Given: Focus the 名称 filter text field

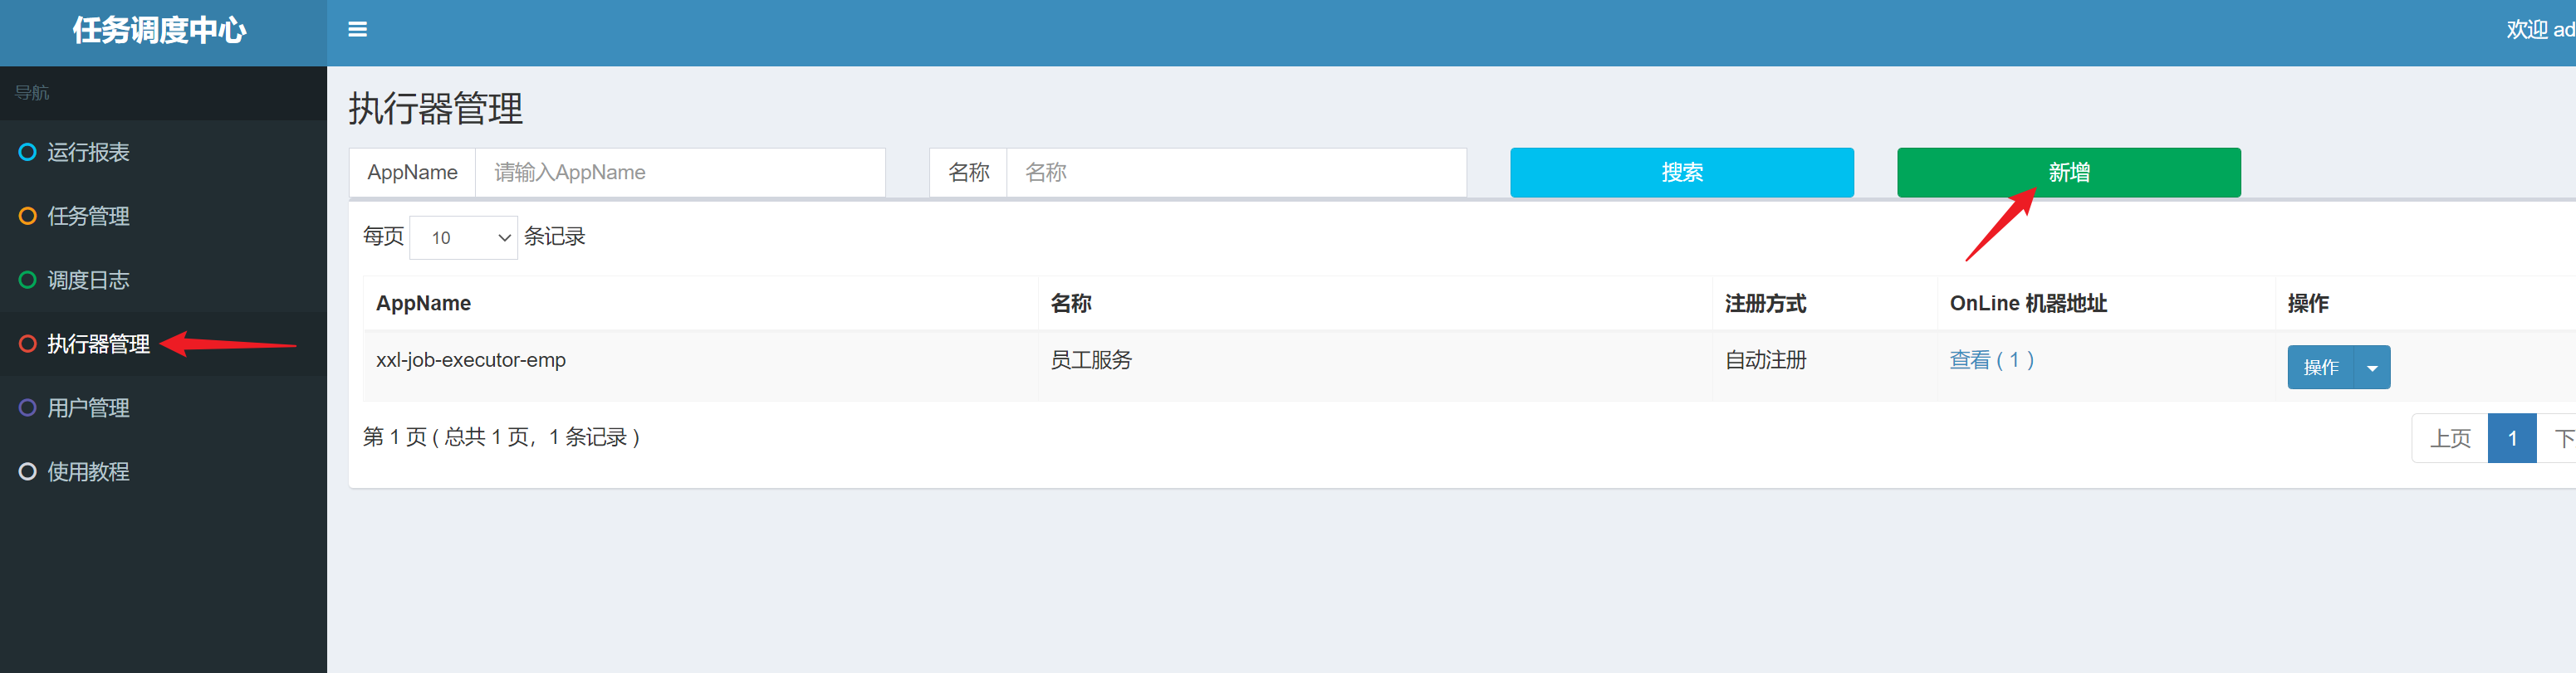Looking at the screenshot, I should 1235,172.
